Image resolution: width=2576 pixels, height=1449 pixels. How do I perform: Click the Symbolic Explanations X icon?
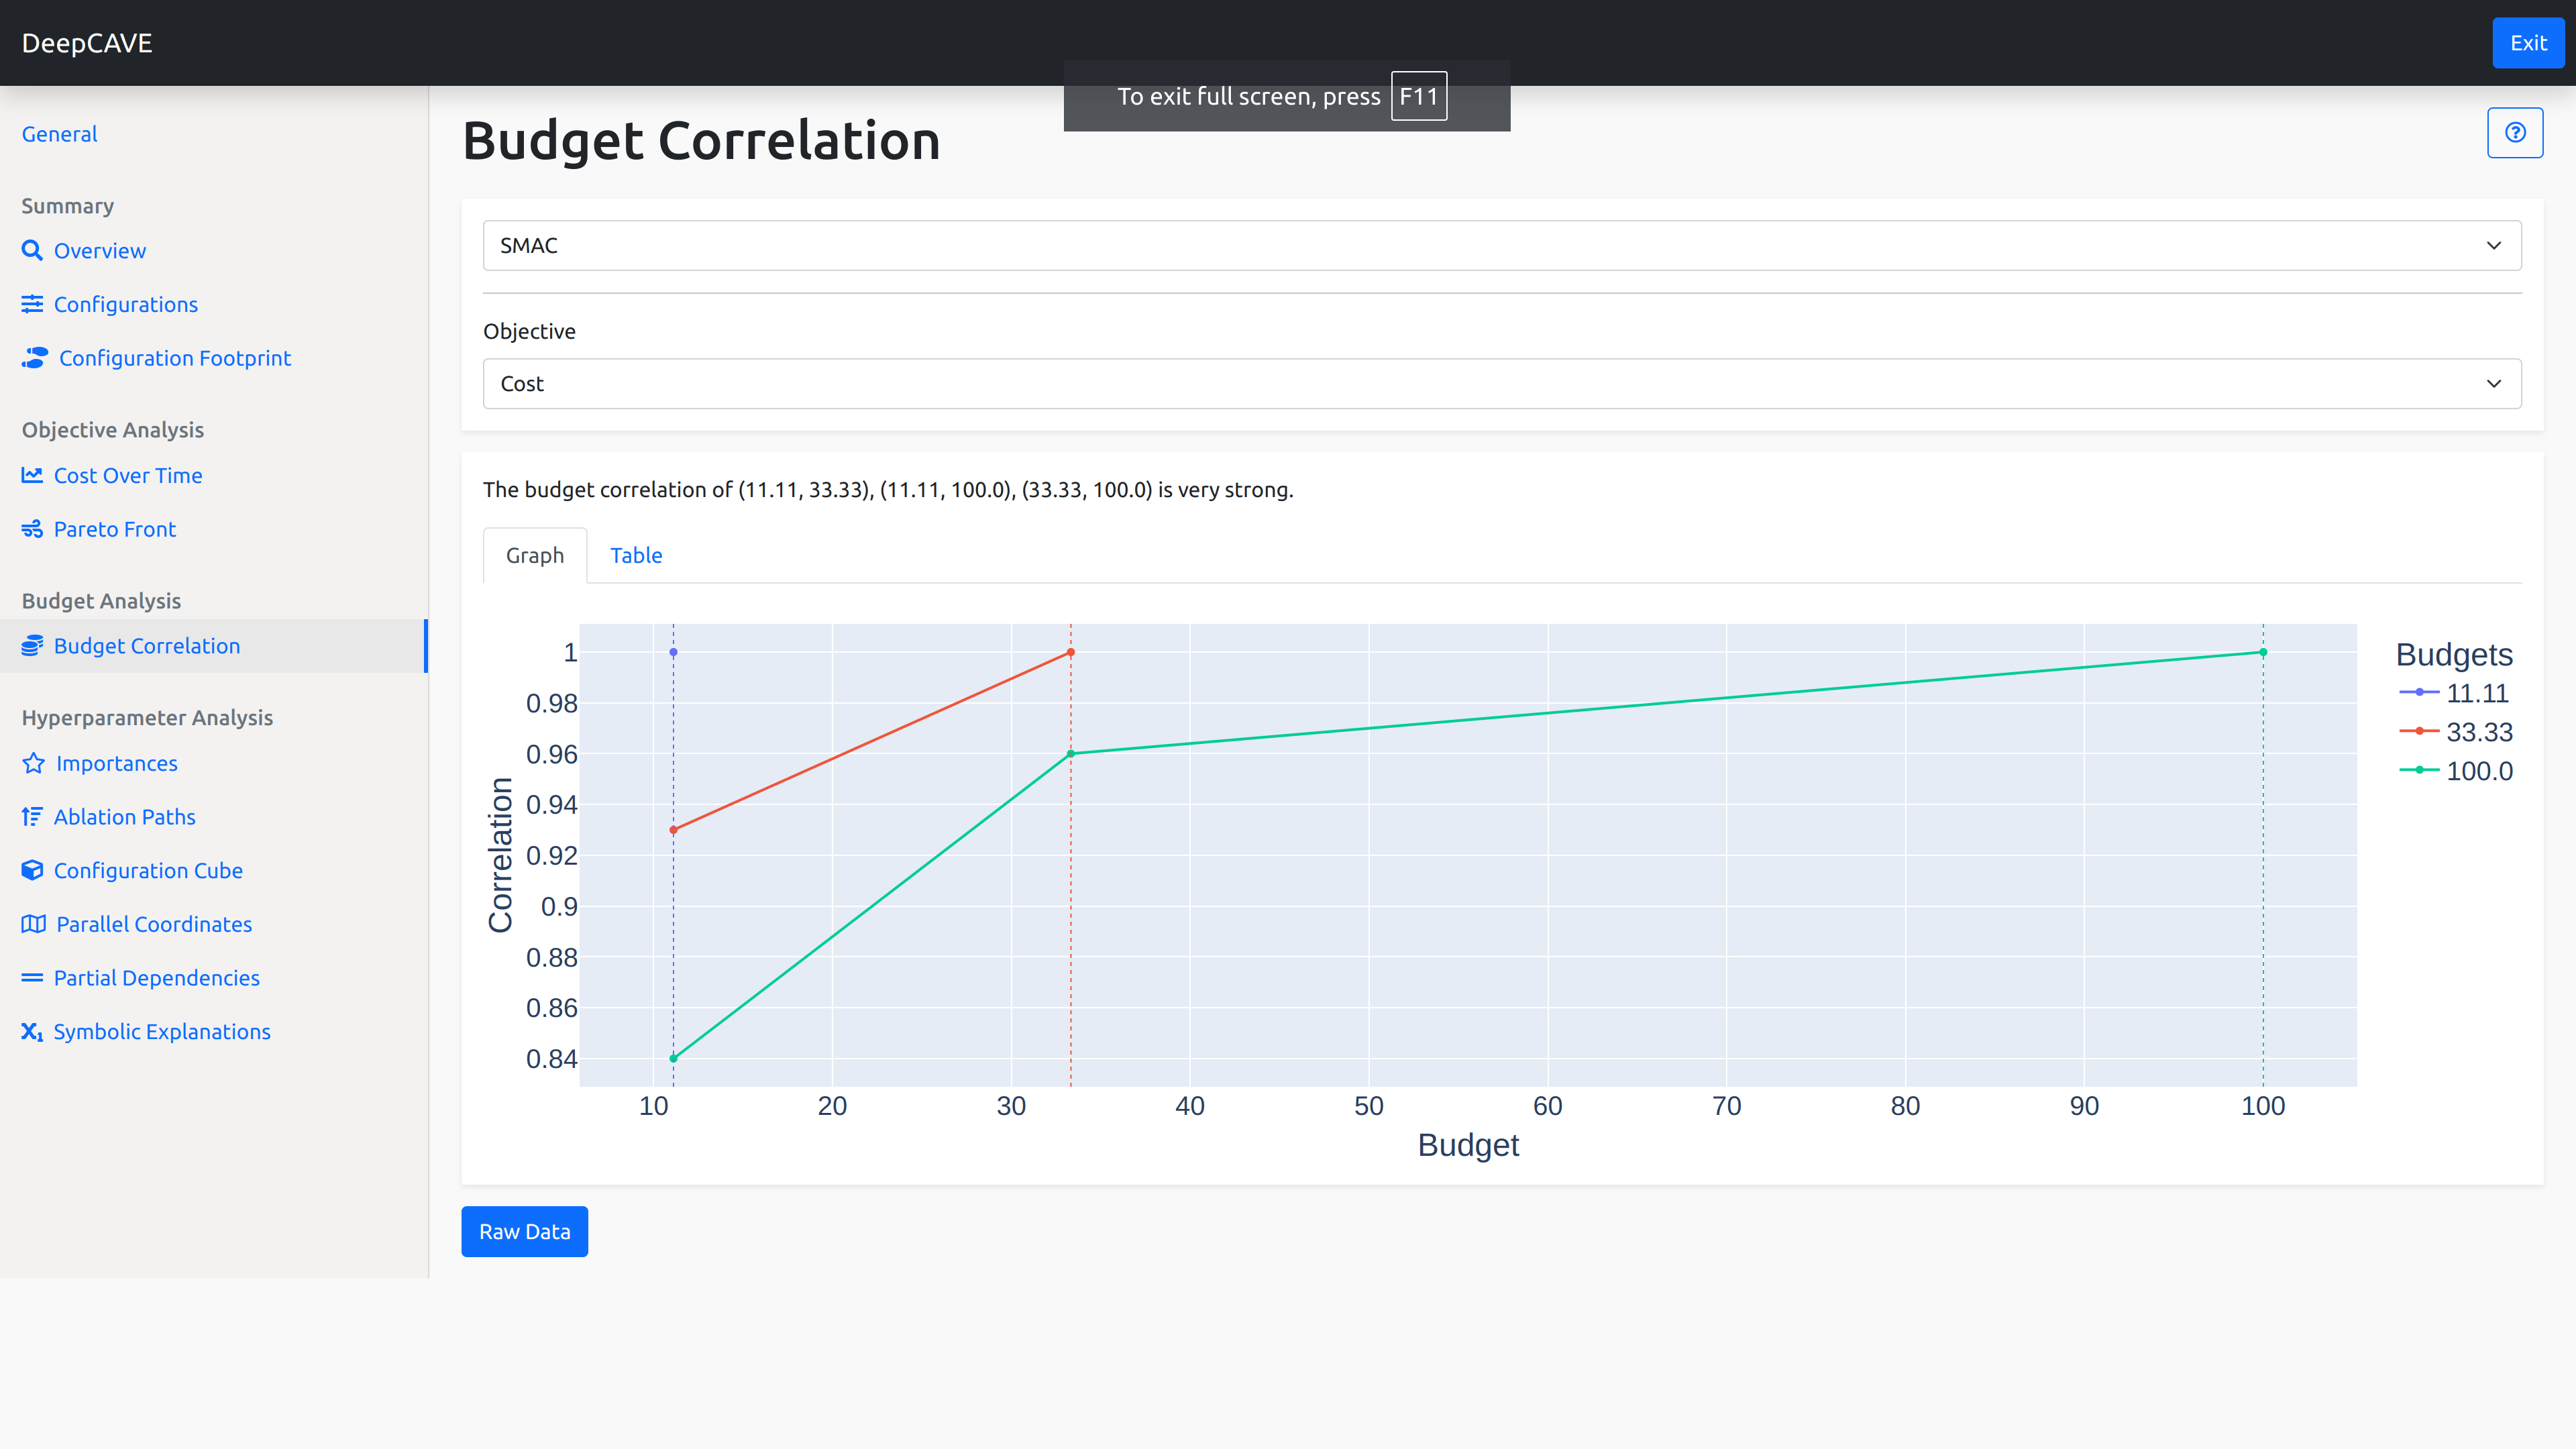pyautogui.click(x=32, y=1031)
